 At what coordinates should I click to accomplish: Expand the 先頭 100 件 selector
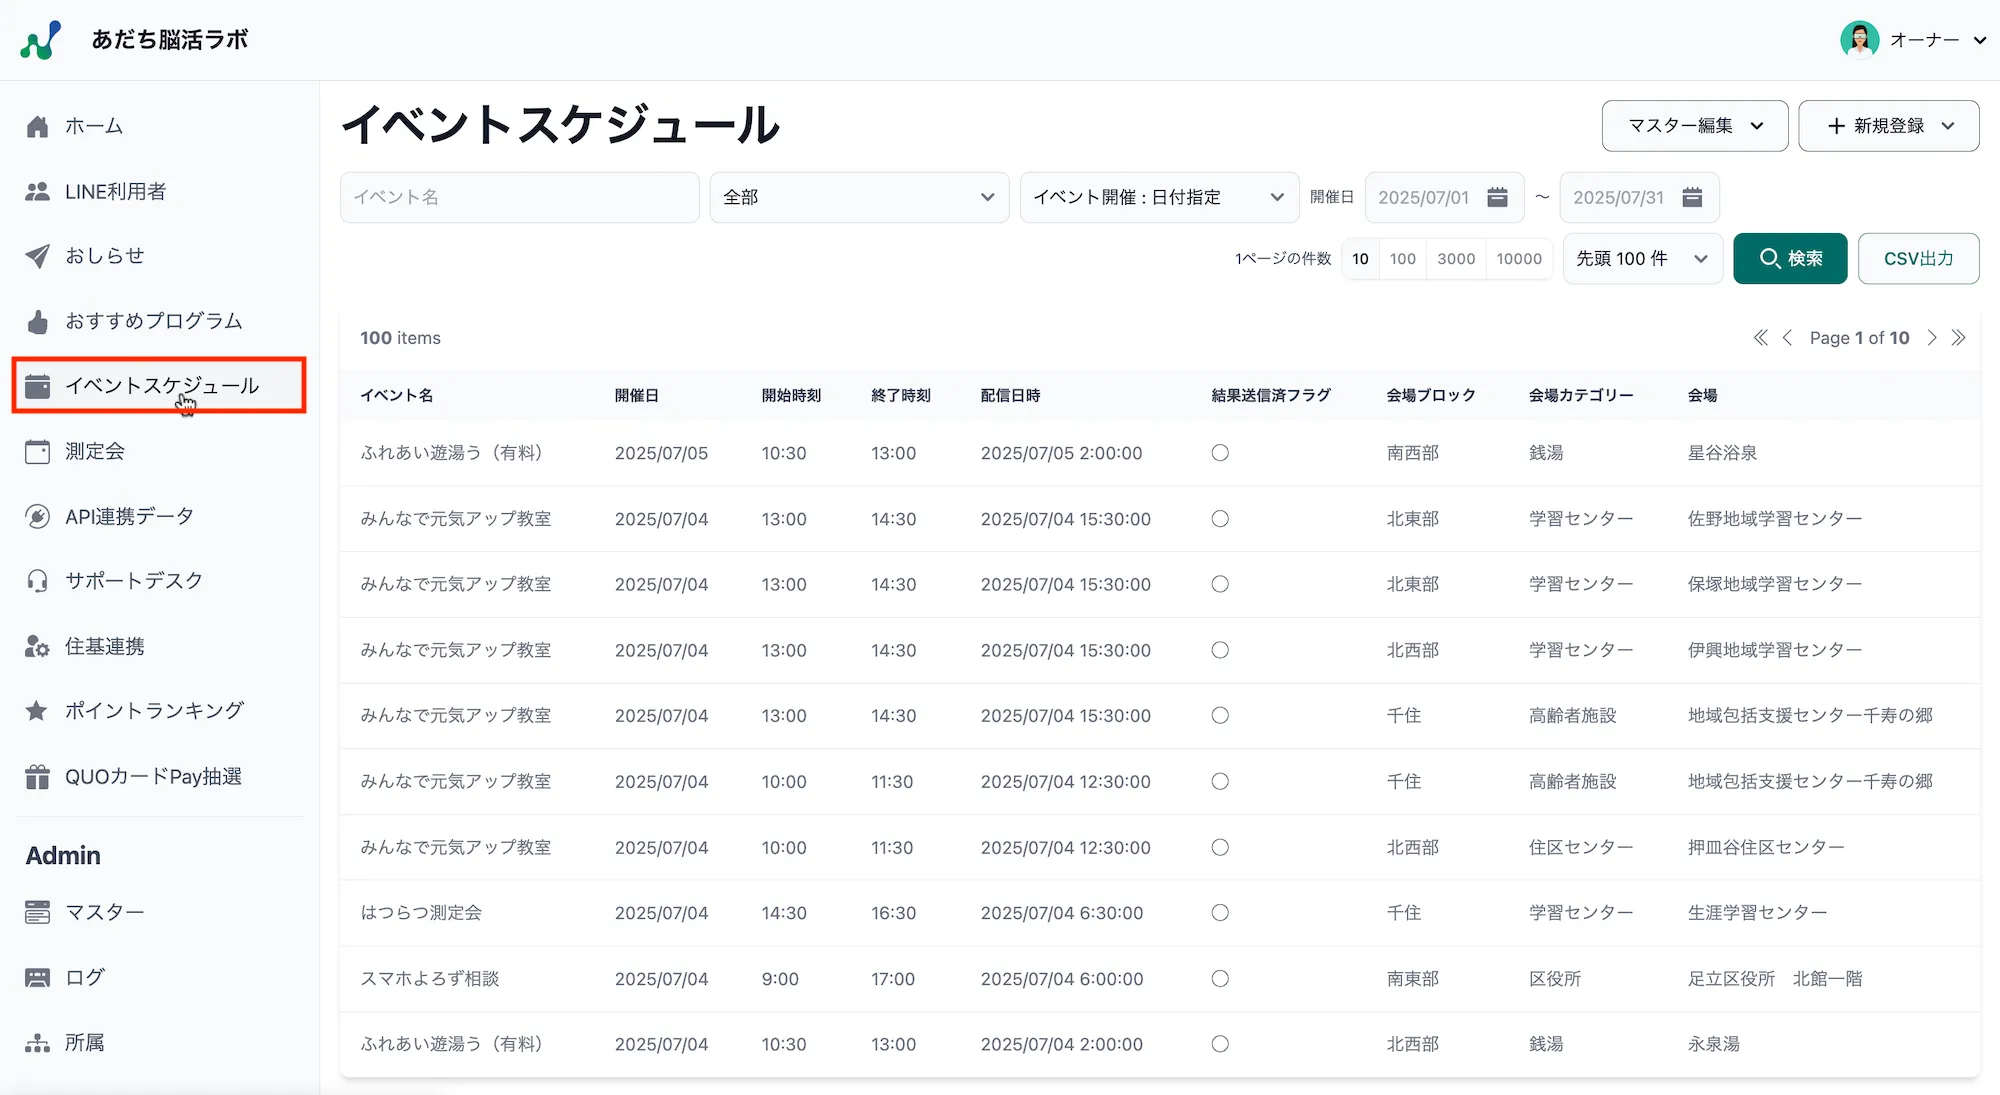pos(1641,258)
